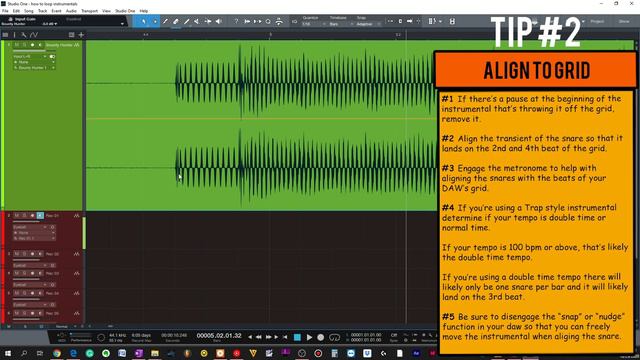Viewport: 640px width, 360px height.
Task: Select the Mute tool
Action: point(197,21)
